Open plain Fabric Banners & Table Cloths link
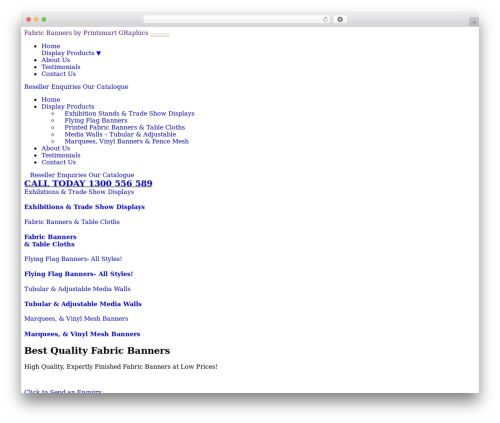Screen dimensions: 500x423 72,222
